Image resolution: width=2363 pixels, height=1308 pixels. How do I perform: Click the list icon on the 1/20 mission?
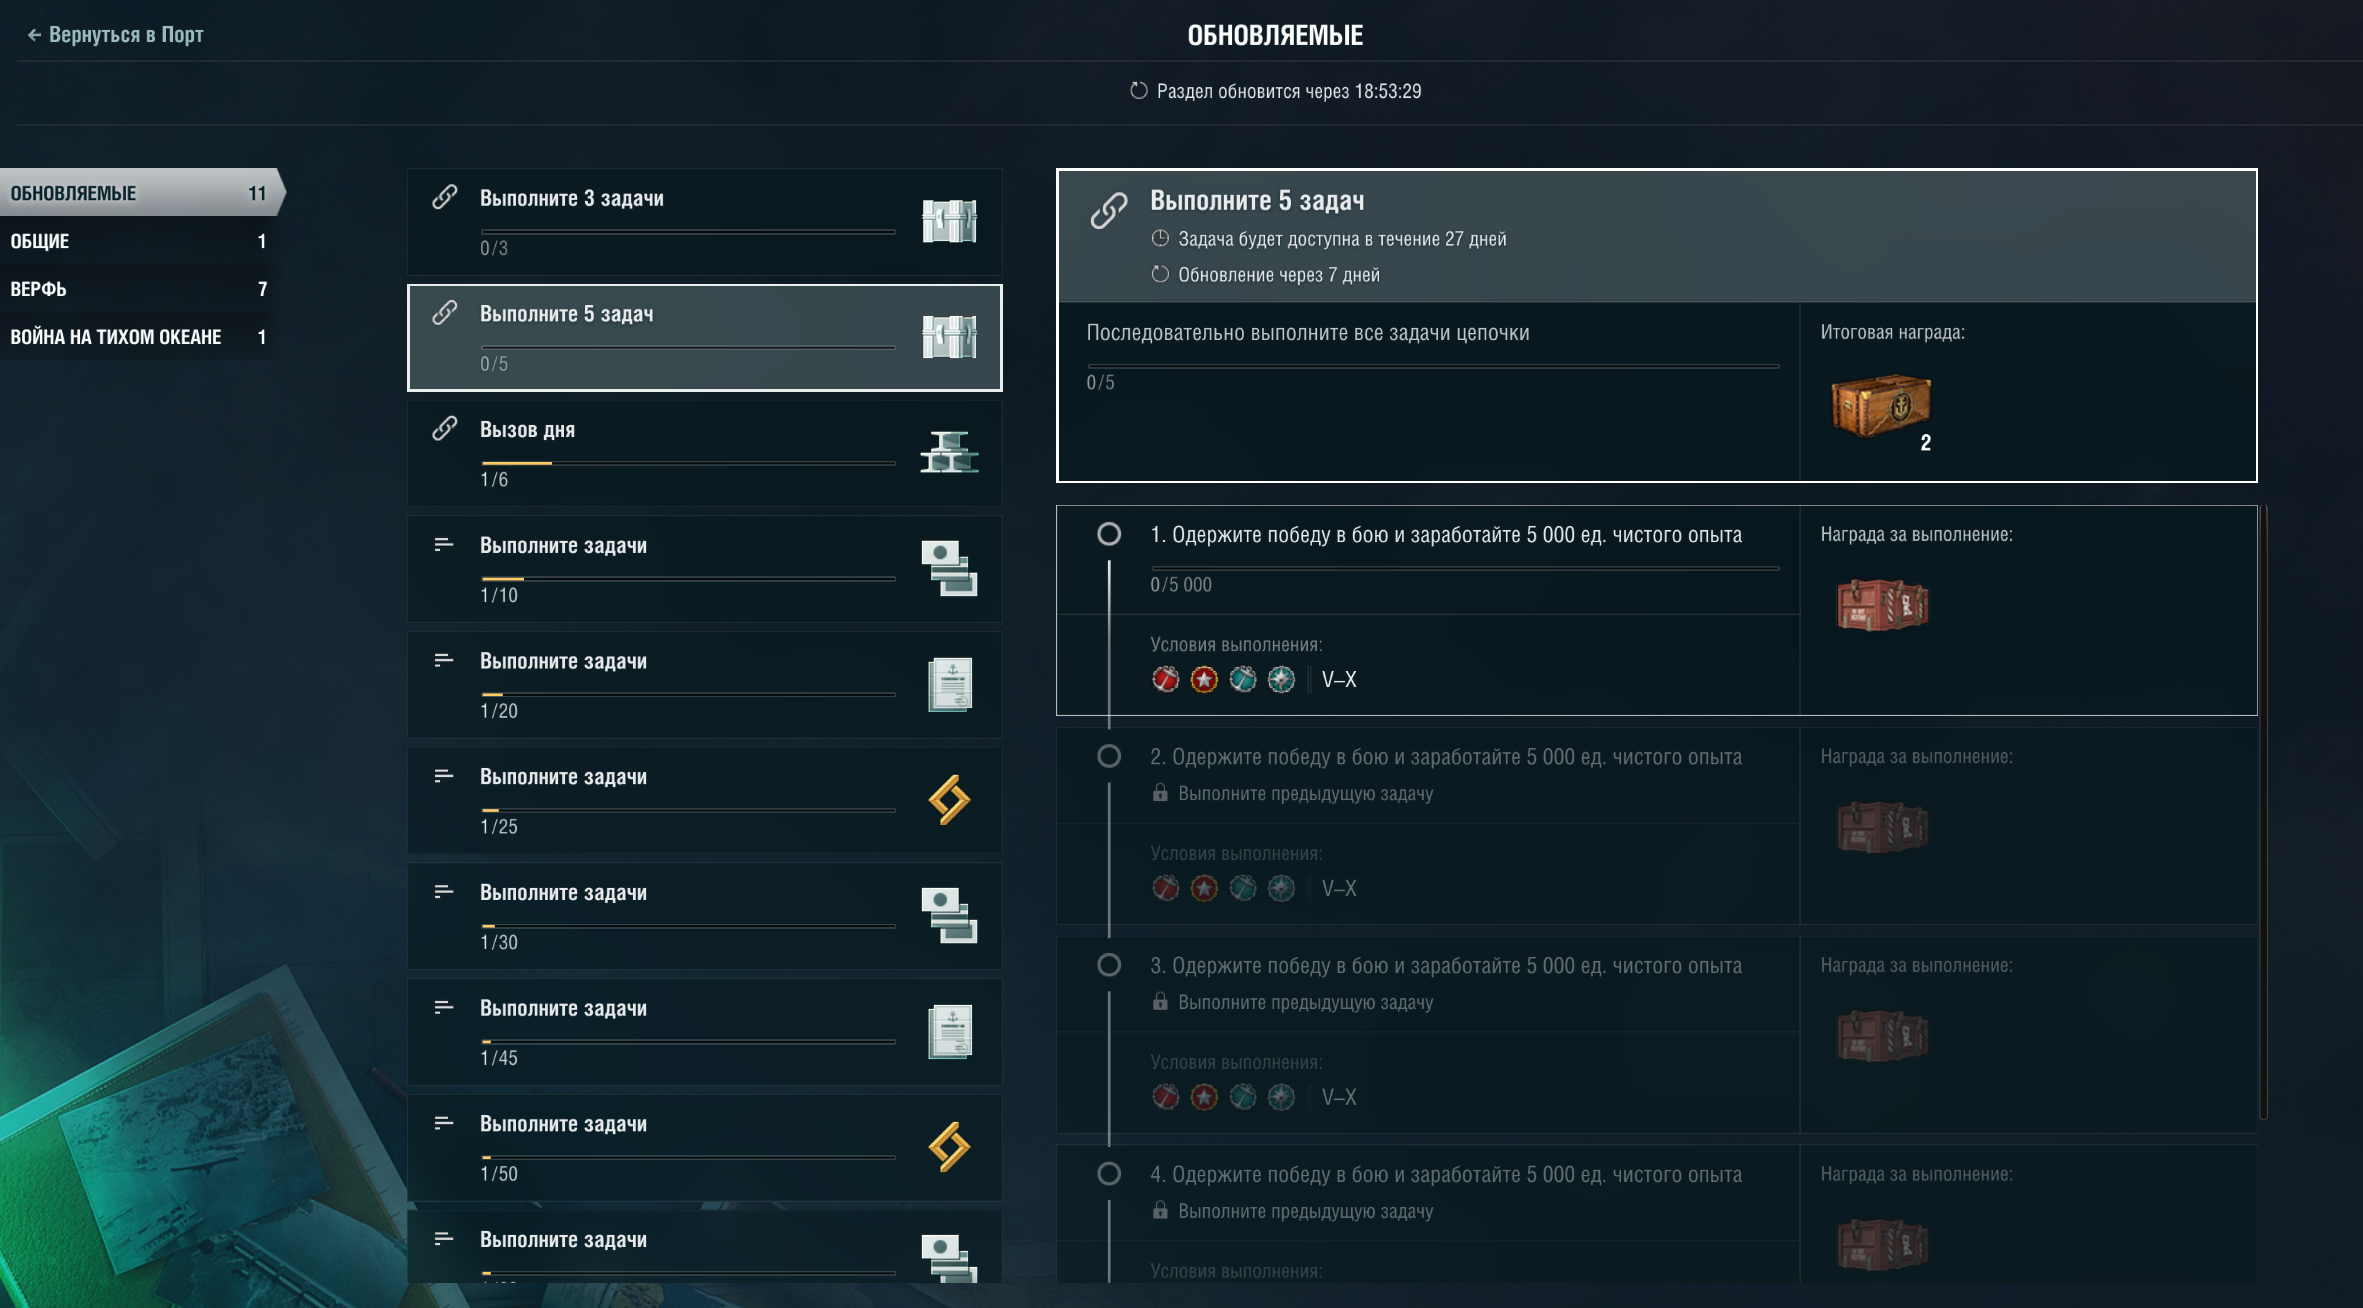[444, 660]
